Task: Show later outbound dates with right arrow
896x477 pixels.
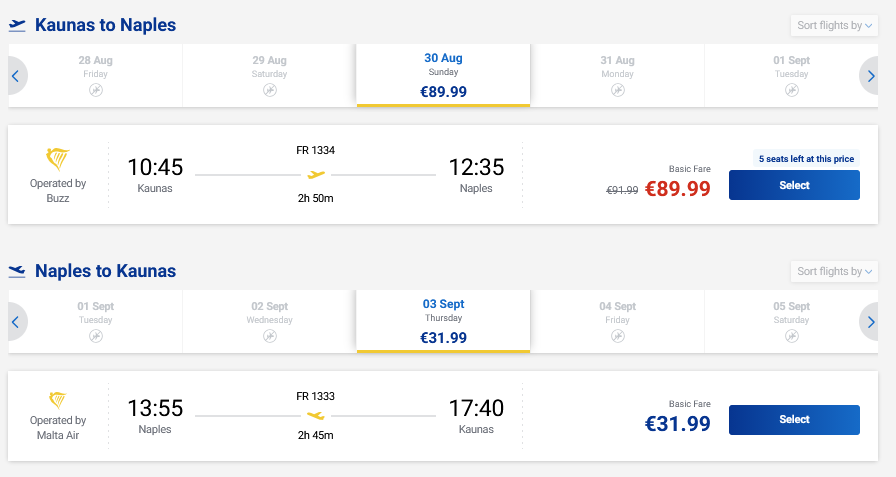Action: click(870, 76)
